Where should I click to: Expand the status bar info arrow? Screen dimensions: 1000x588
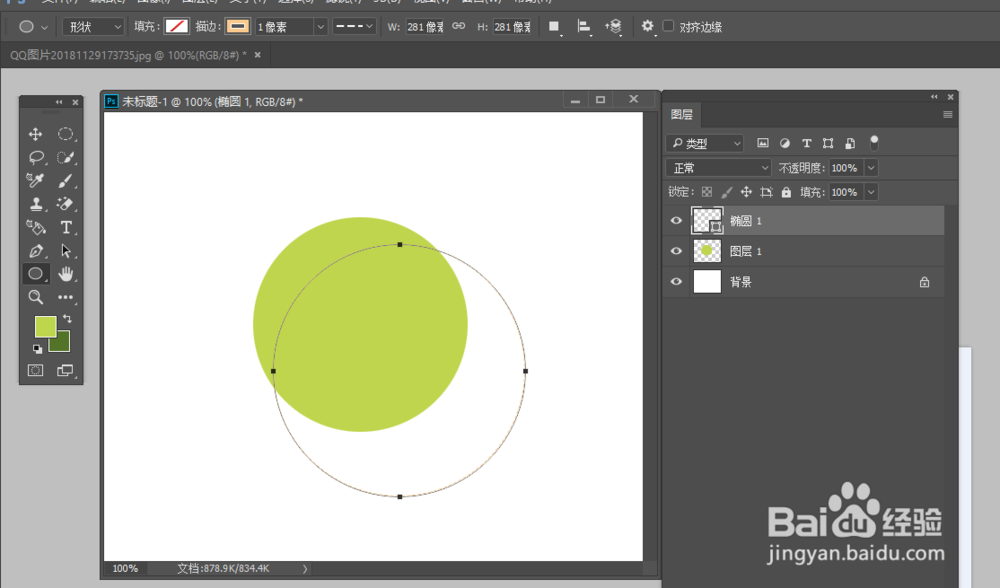tap(305, 568)
